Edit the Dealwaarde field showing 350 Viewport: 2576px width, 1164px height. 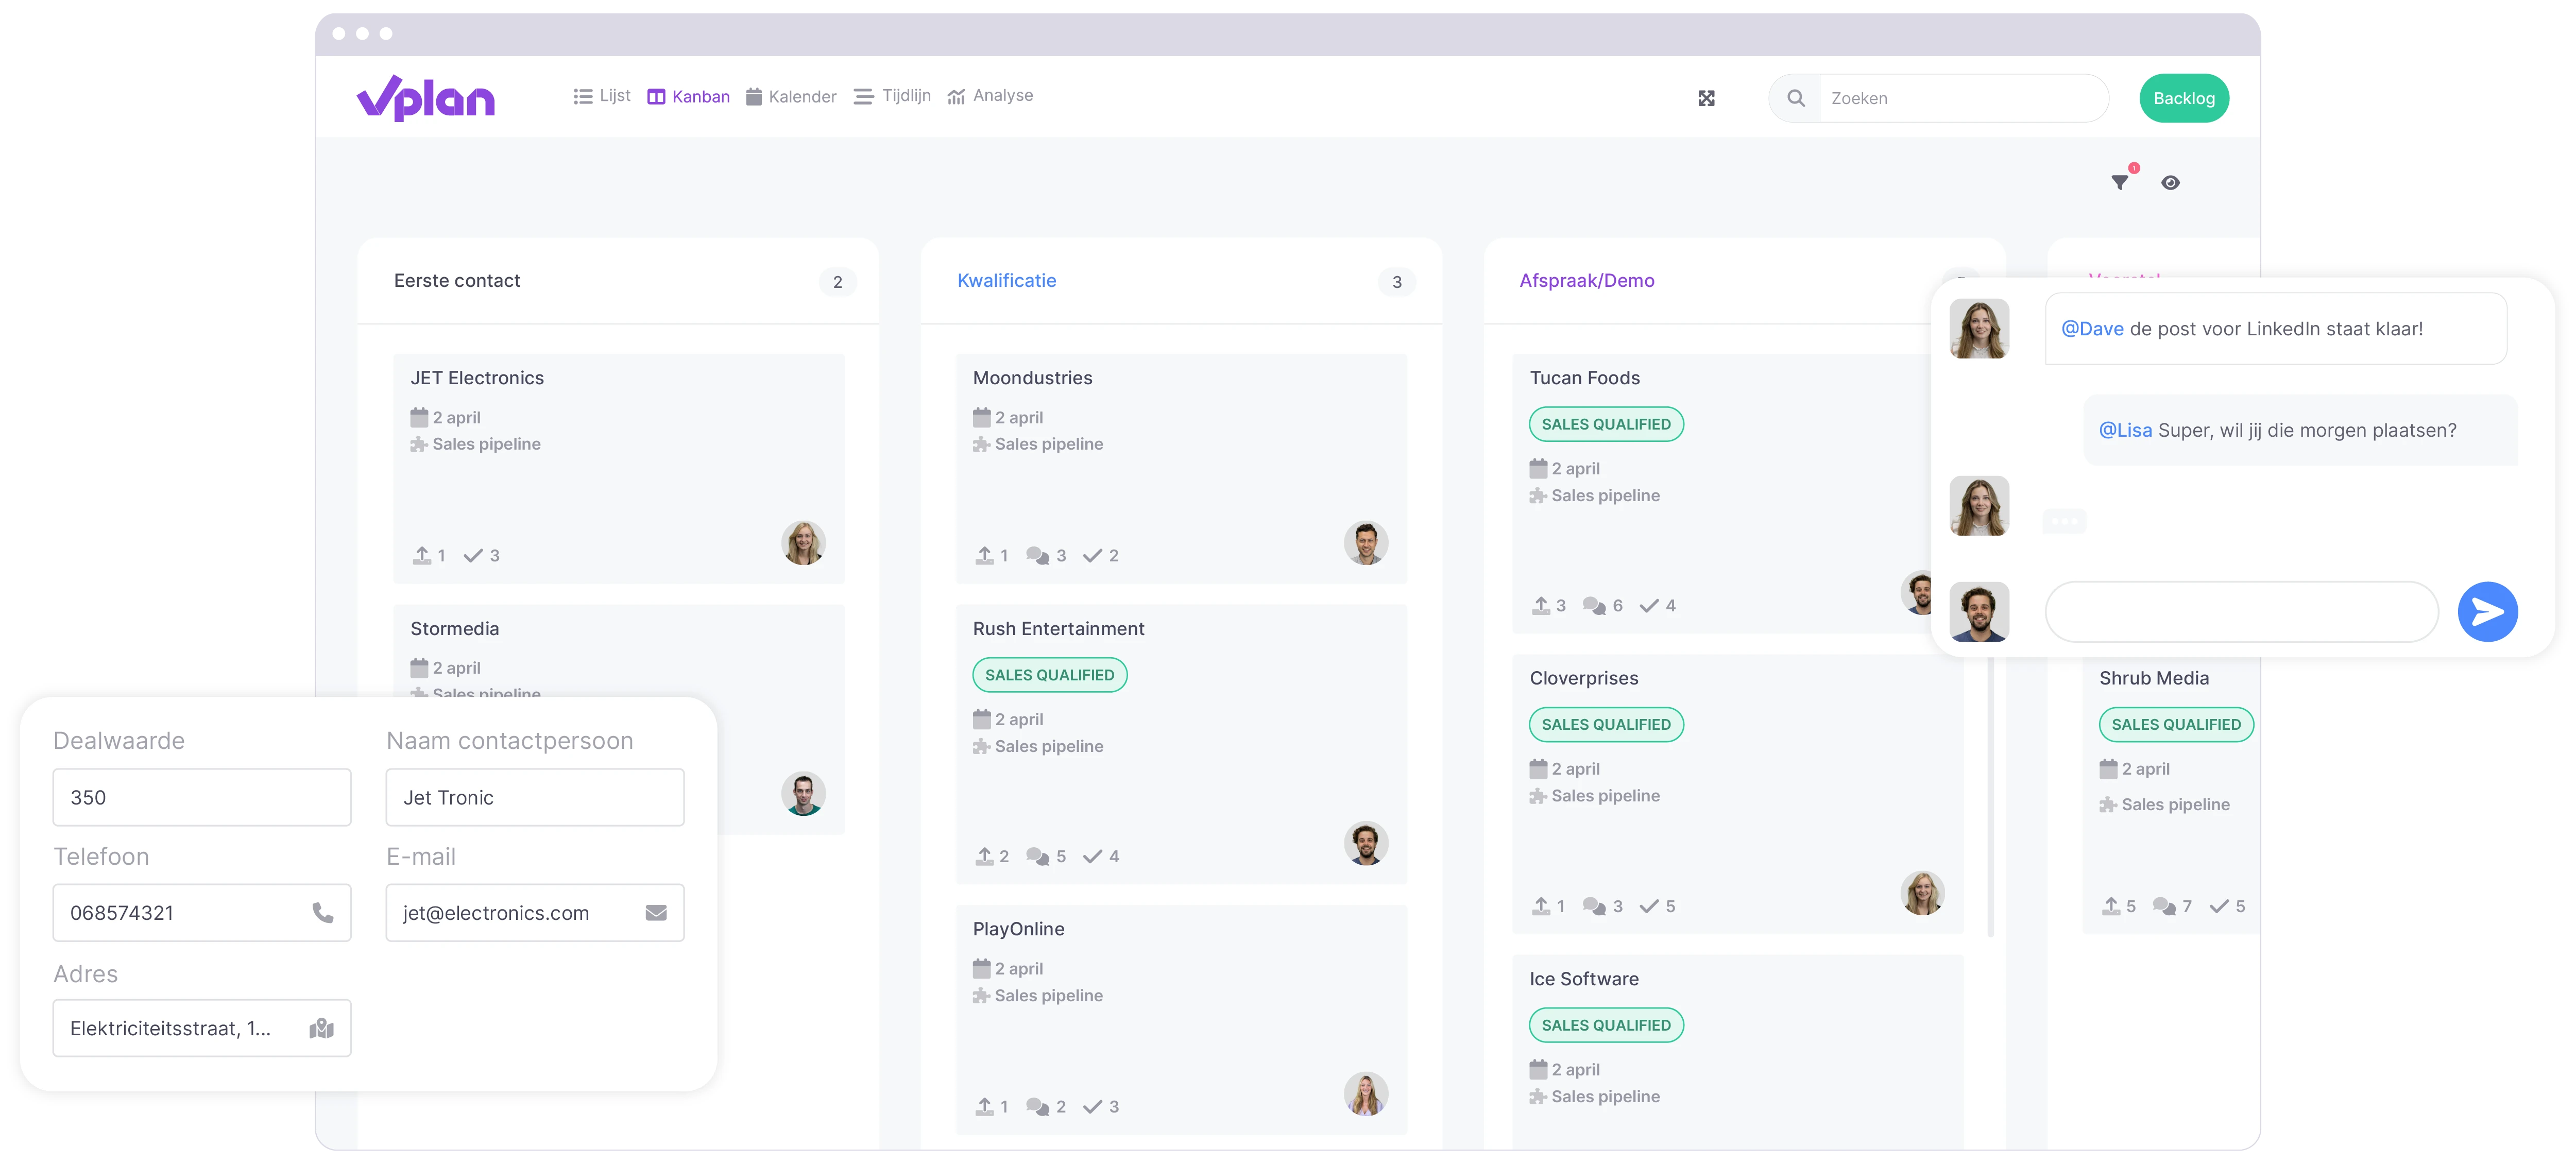(202, 797)
